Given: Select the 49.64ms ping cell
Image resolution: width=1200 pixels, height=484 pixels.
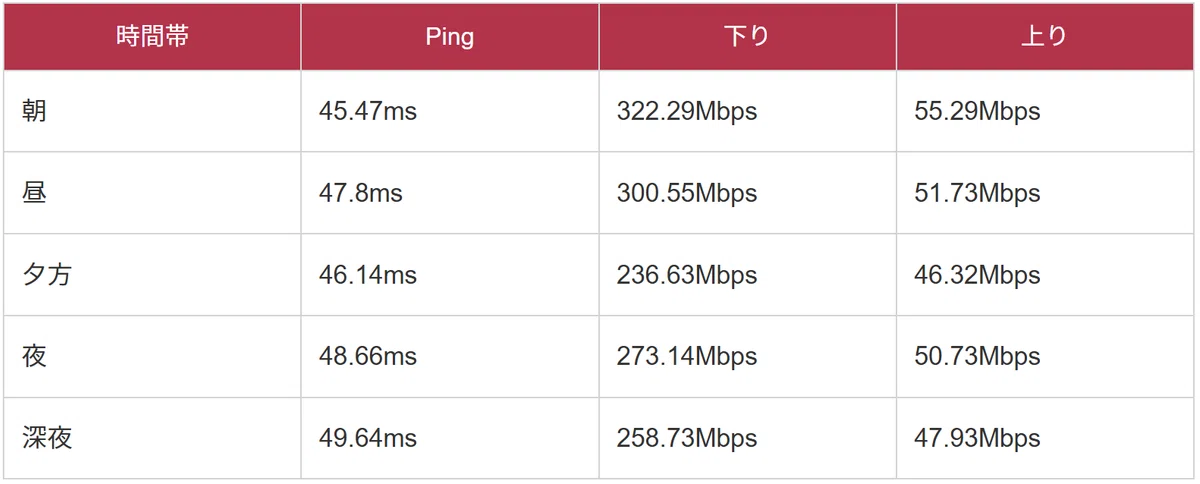Looking at the screenshot, I should [450, 438].
